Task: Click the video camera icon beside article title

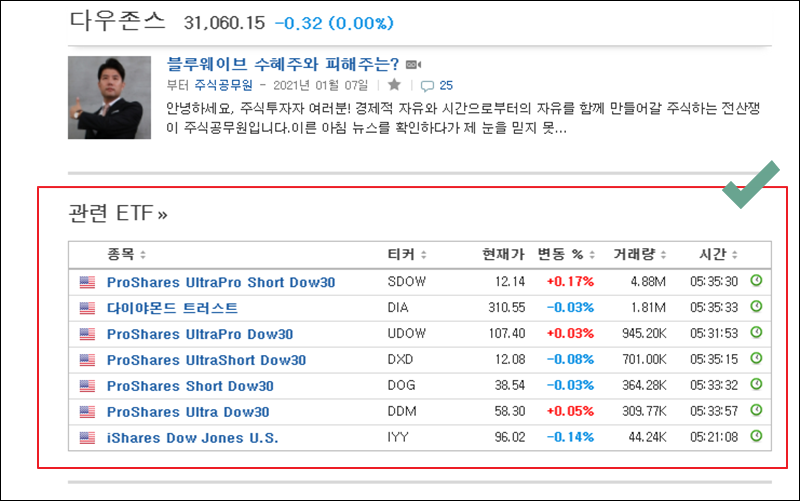Action: (413, 65)
